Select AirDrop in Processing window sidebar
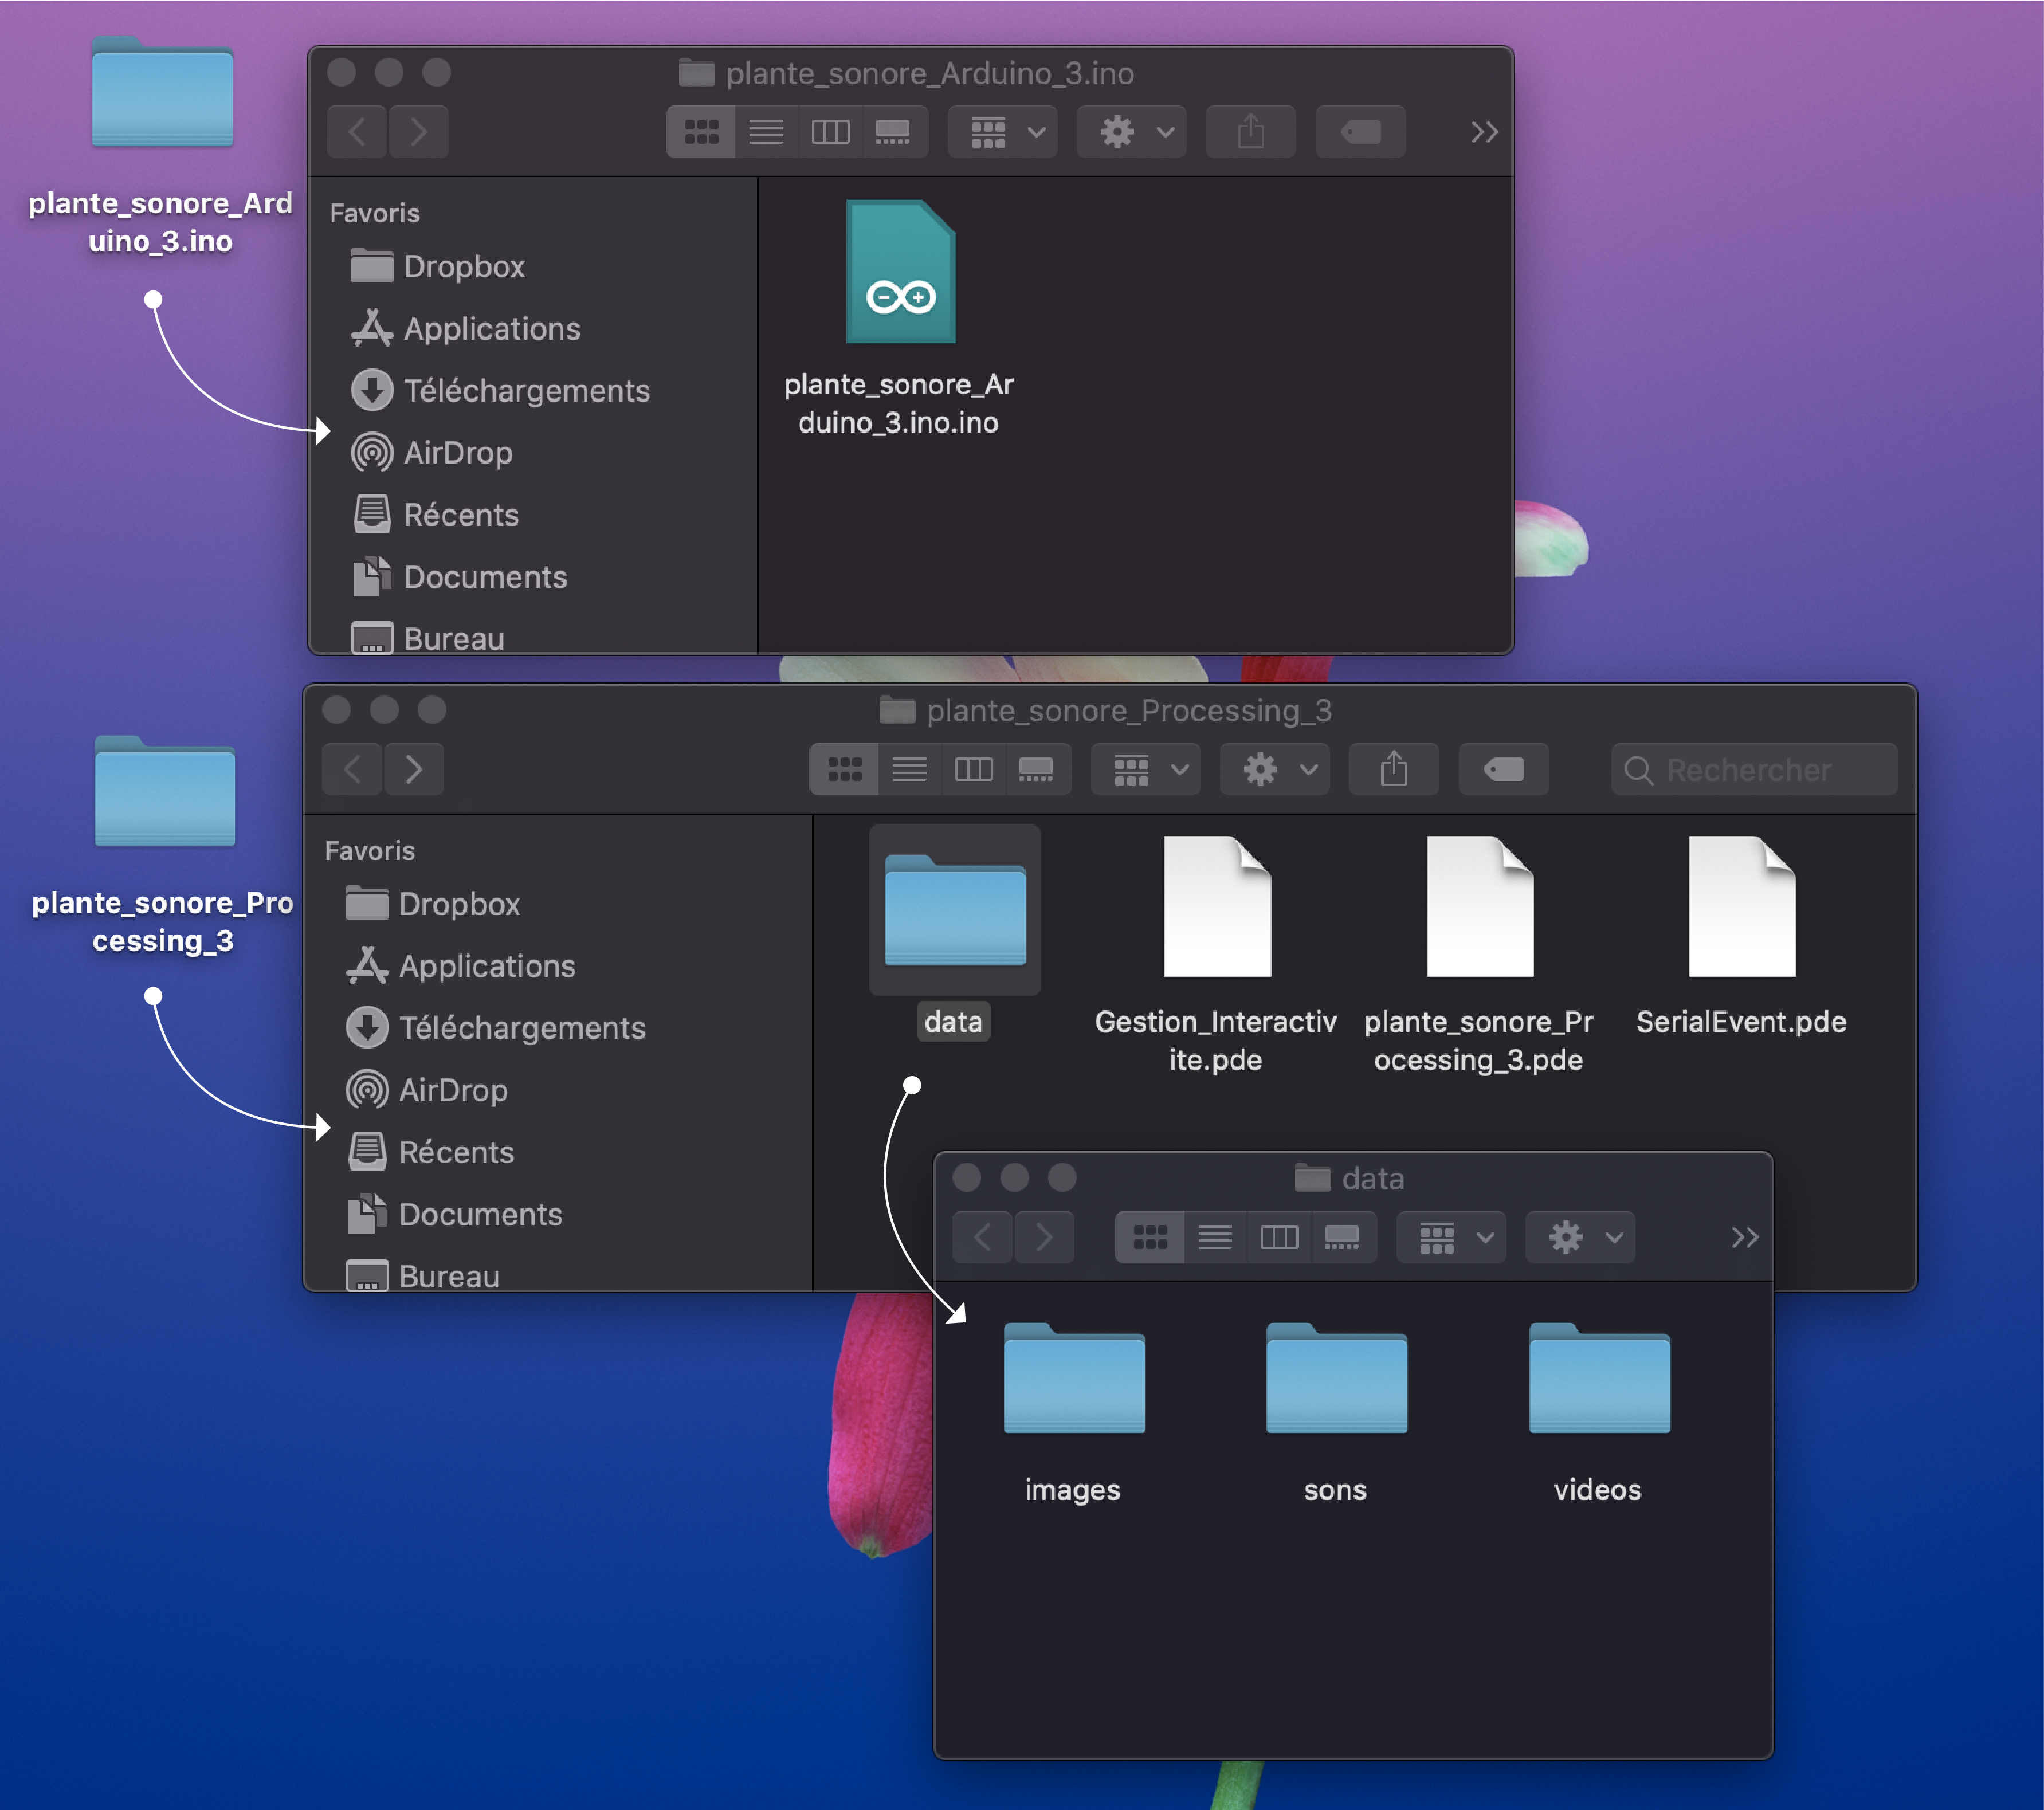The image size is (2044, 1810). pyautogui.click(x=452, y=1090)
